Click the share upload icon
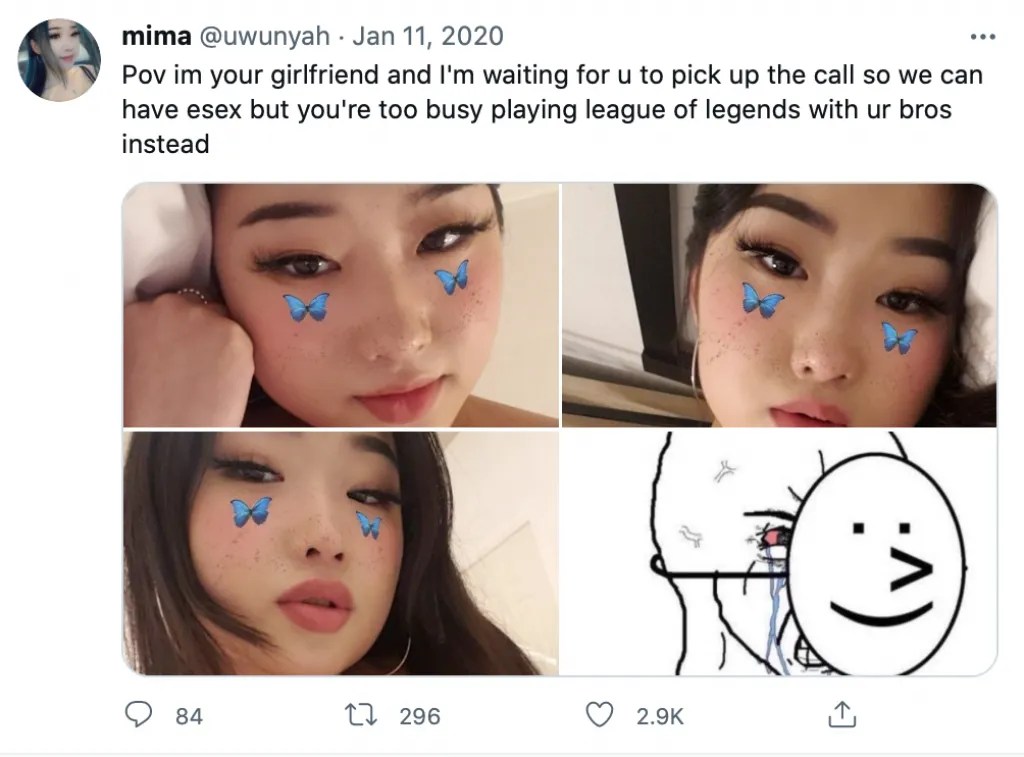Viewport: 1024px width, 757px height. pyautogui.click(x=841, y=715)
